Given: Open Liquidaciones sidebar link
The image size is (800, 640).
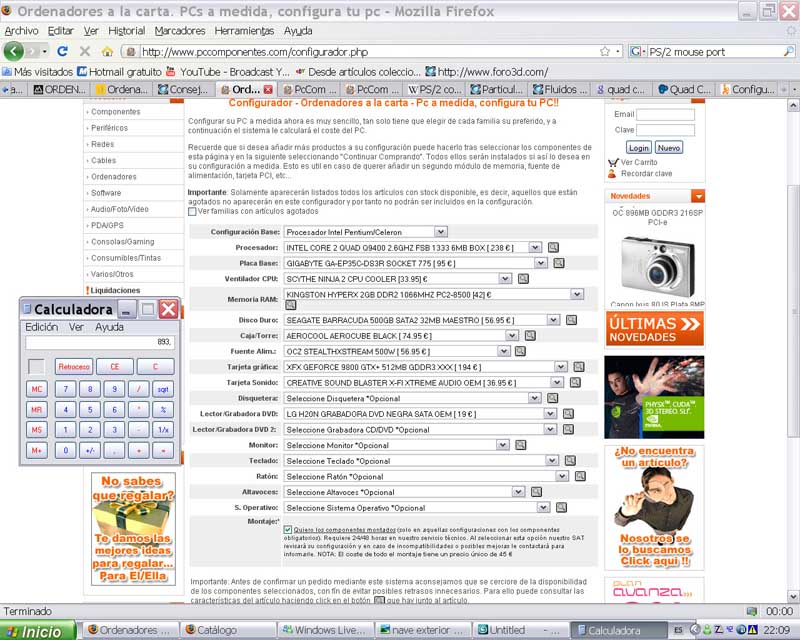Looking at the screenshot, I should click(x=115, y=290).
